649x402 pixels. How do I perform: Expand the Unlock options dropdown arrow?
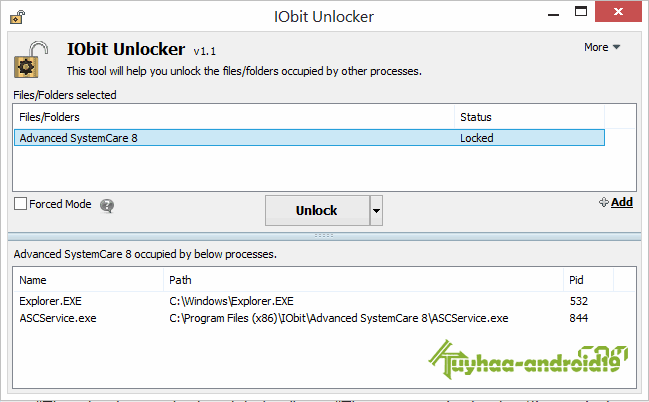tap(376, 210)
